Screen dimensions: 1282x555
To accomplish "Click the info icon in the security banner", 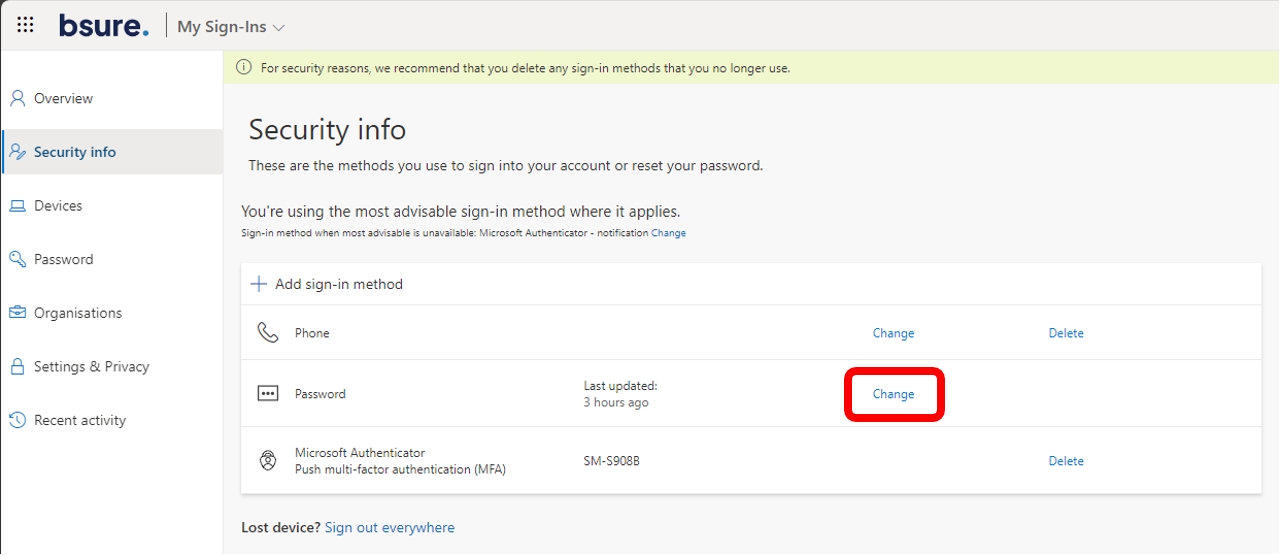I will tap(243, 68).
